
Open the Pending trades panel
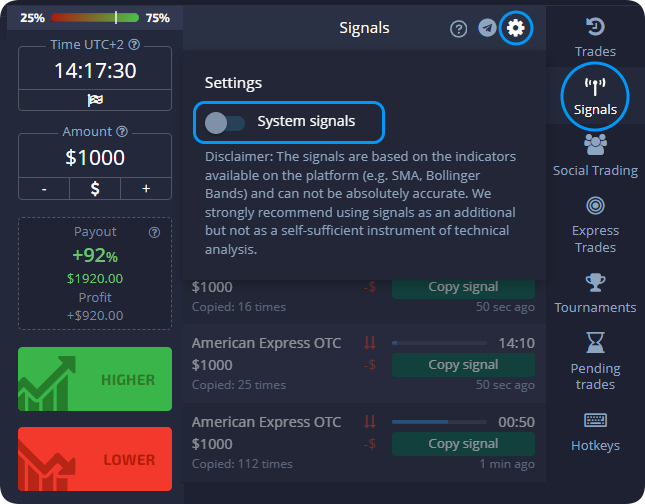pos(595,361)
